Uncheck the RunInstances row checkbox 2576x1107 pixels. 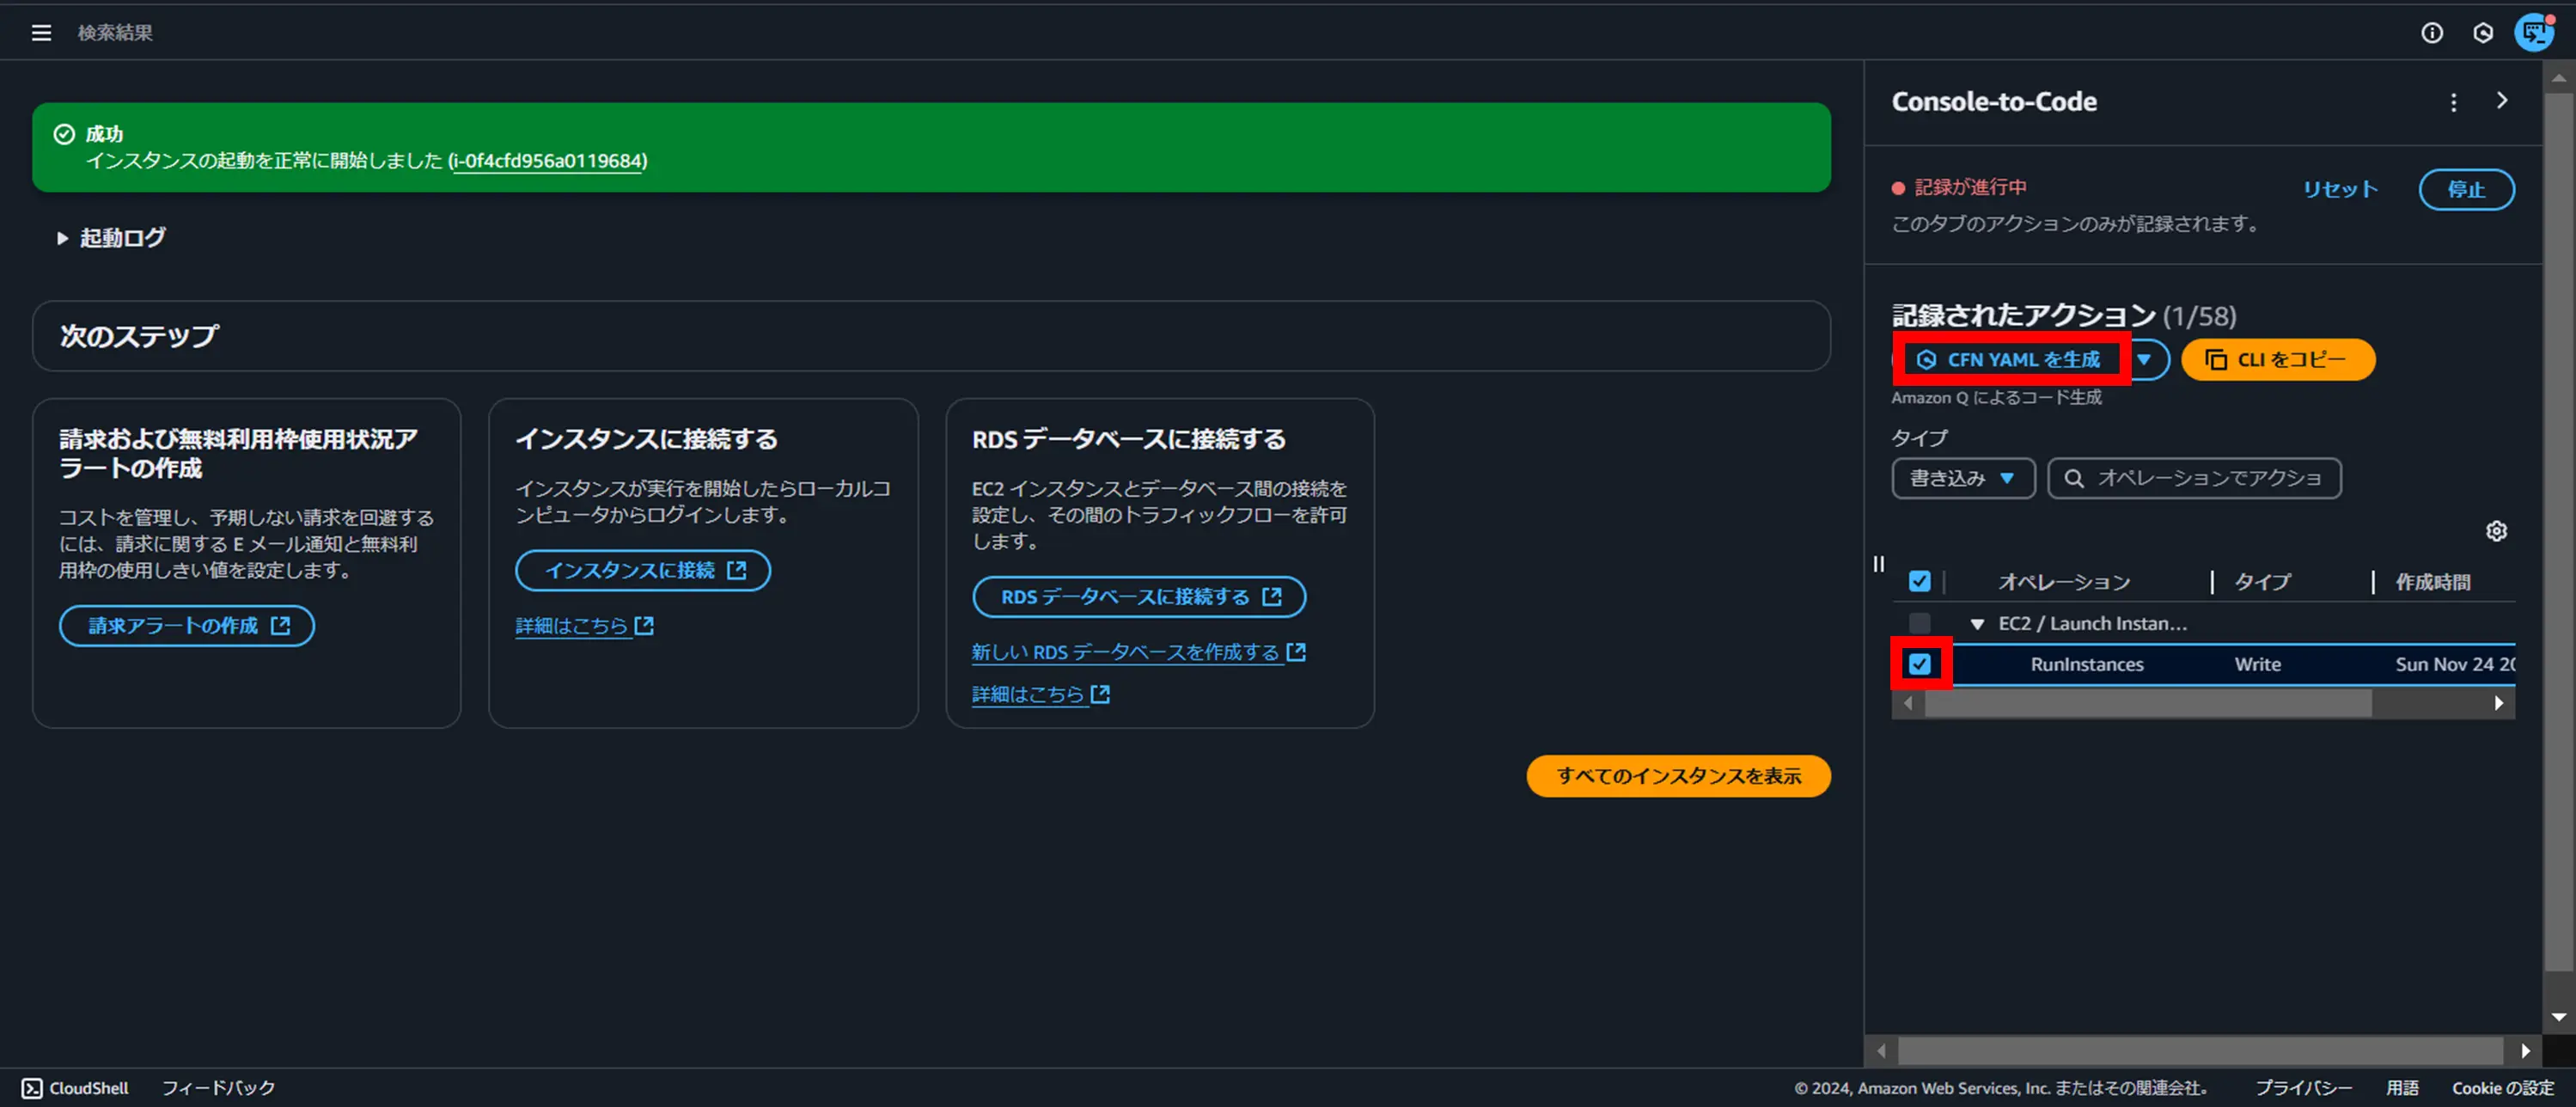coord(1919,664)
